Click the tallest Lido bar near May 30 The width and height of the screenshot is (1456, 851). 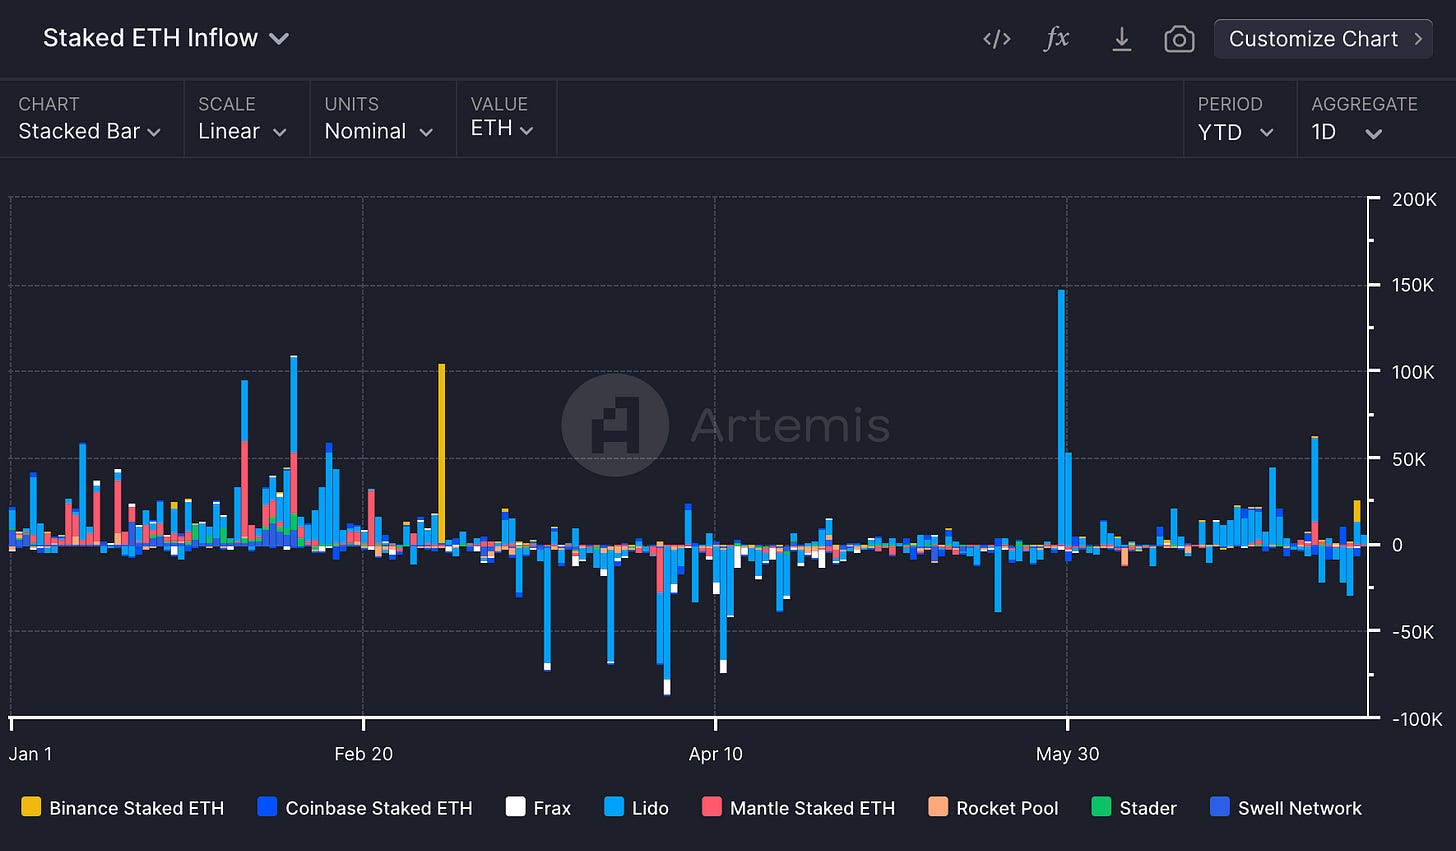pyautogui.click(x=1061, y=417)
